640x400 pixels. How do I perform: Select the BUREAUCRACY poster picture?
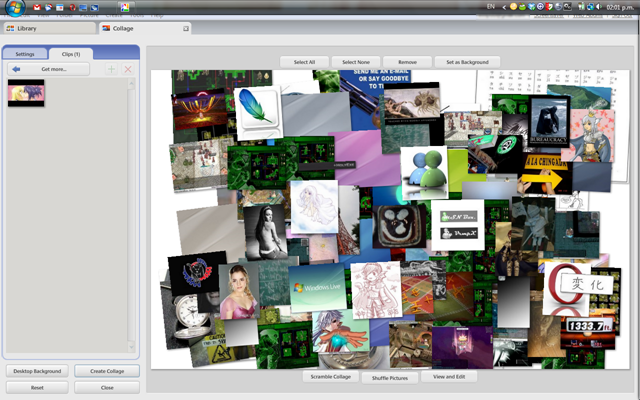(x=549, y=121)
